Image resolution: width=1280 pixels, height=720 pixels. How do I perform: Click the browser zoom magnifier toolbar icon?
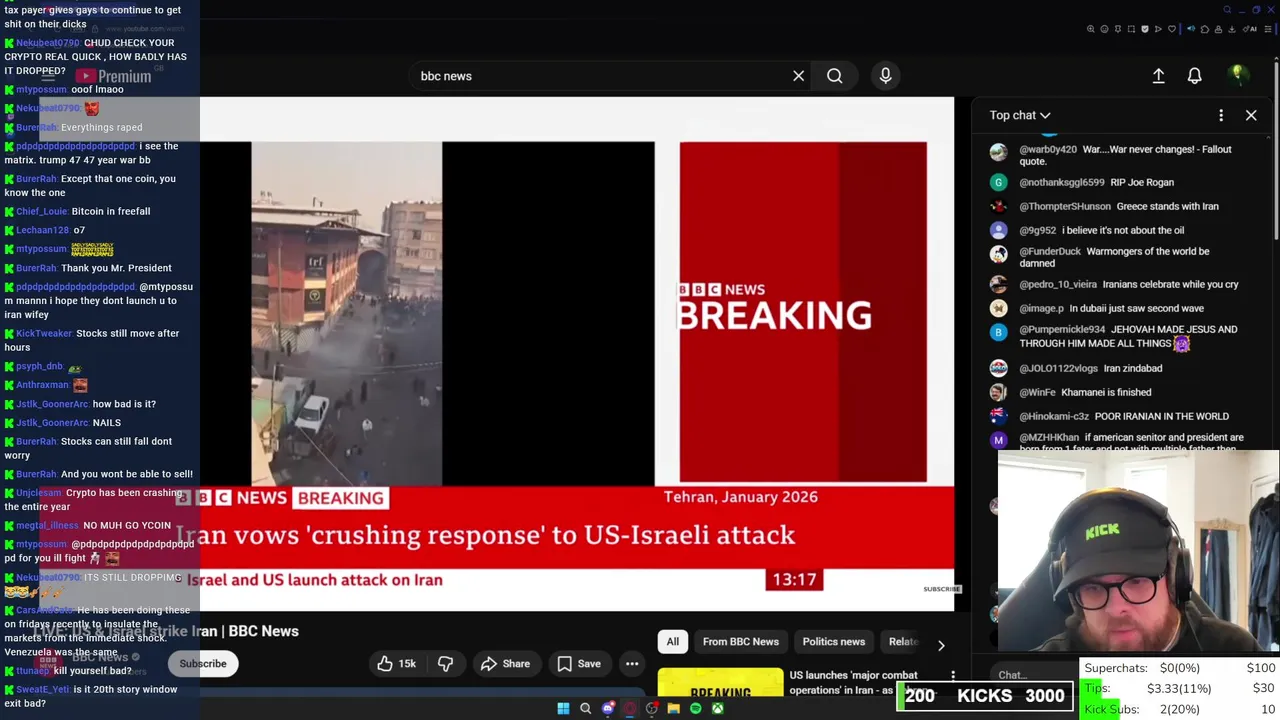[x=1091, y=29]
